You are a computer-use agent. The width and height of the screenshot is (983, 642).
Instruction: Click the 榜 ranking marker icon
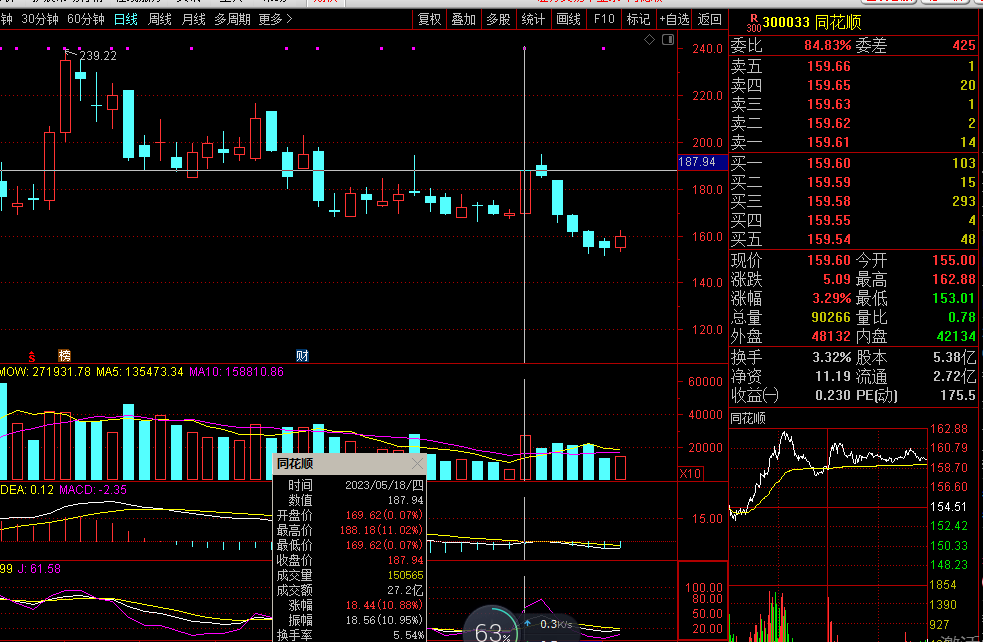[65, 356]
